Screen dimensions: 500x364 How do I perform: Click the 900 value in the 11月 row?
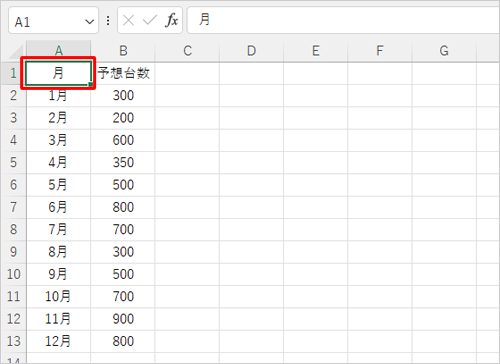point(123,319)
